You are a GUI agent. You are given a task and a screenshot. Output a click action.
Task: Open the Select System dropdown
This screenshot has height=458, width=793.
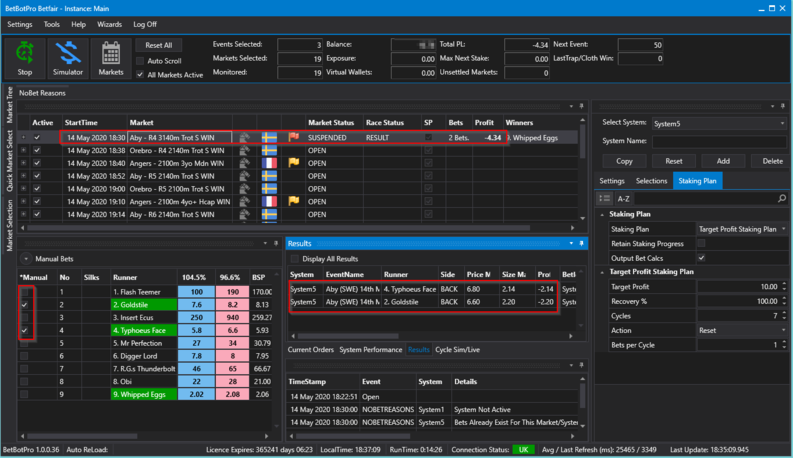click(719, 122)
